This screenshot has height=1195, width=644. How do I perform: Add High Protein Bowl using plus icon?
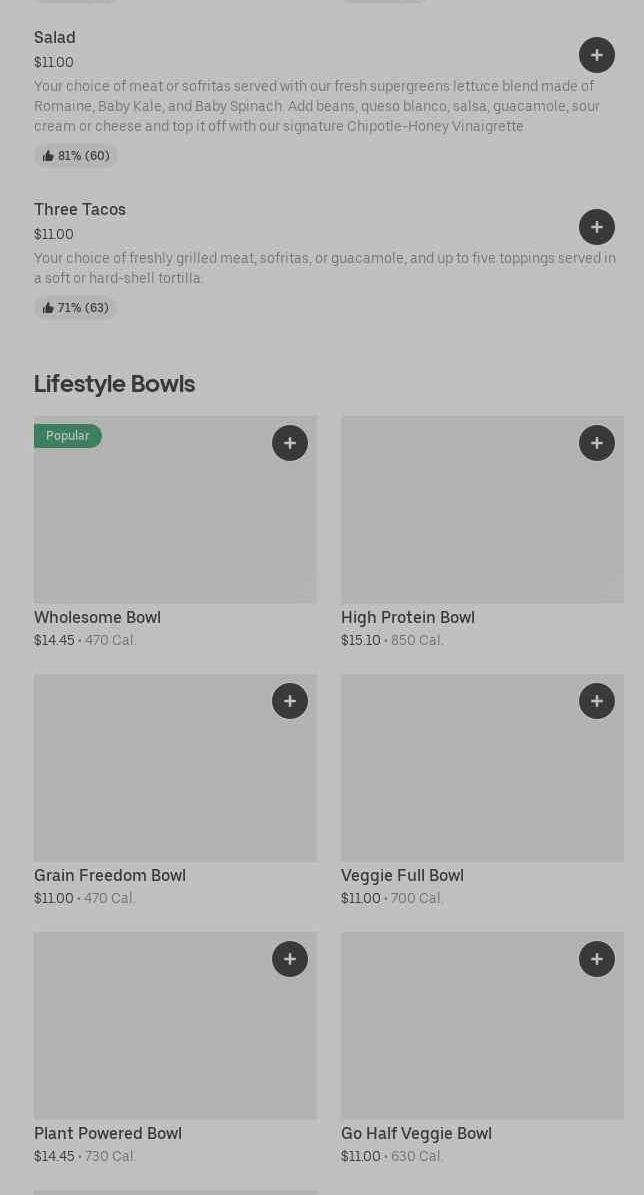click(596, 443)
